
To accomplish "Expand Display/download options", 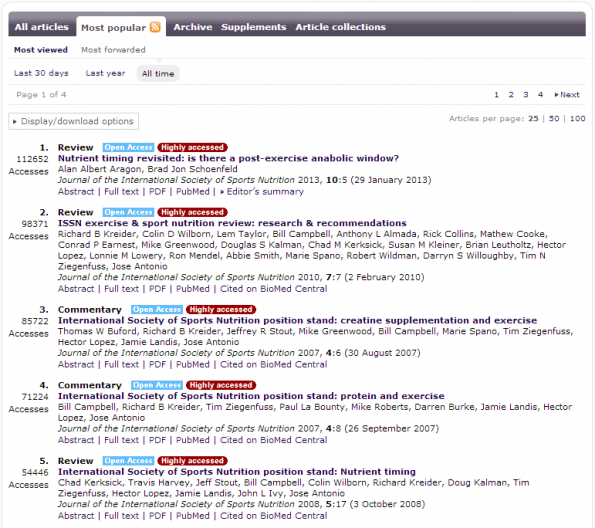I will (x=74, y=121).
